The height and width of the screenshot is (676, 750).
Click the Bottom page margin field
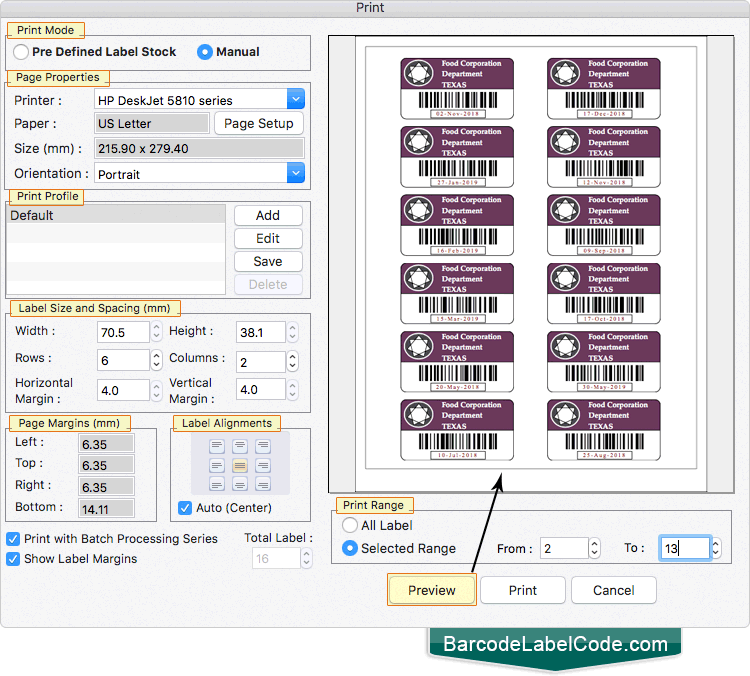click(x=106, y=509)
